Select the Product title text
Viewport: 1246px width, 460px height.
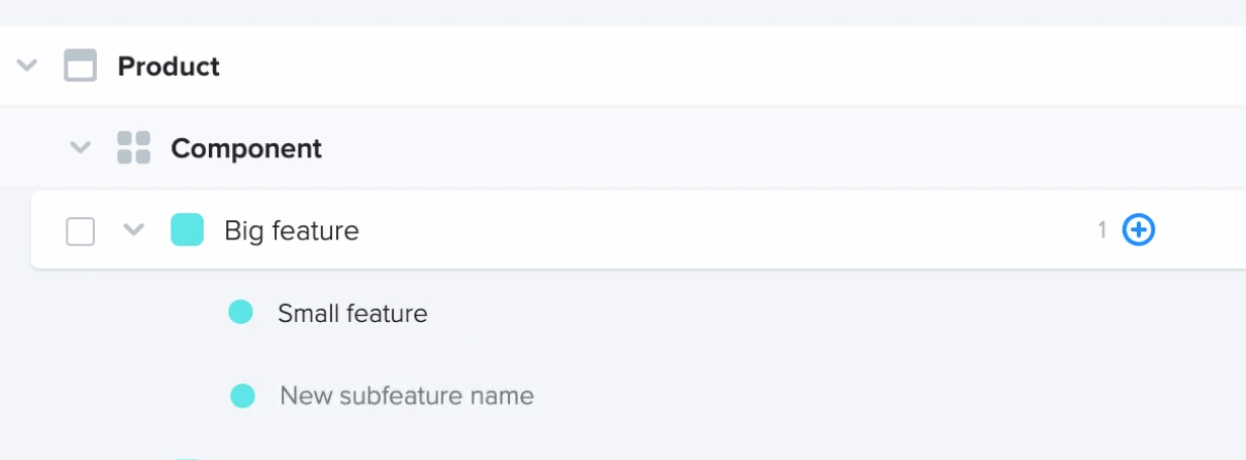tap(169, 66)
